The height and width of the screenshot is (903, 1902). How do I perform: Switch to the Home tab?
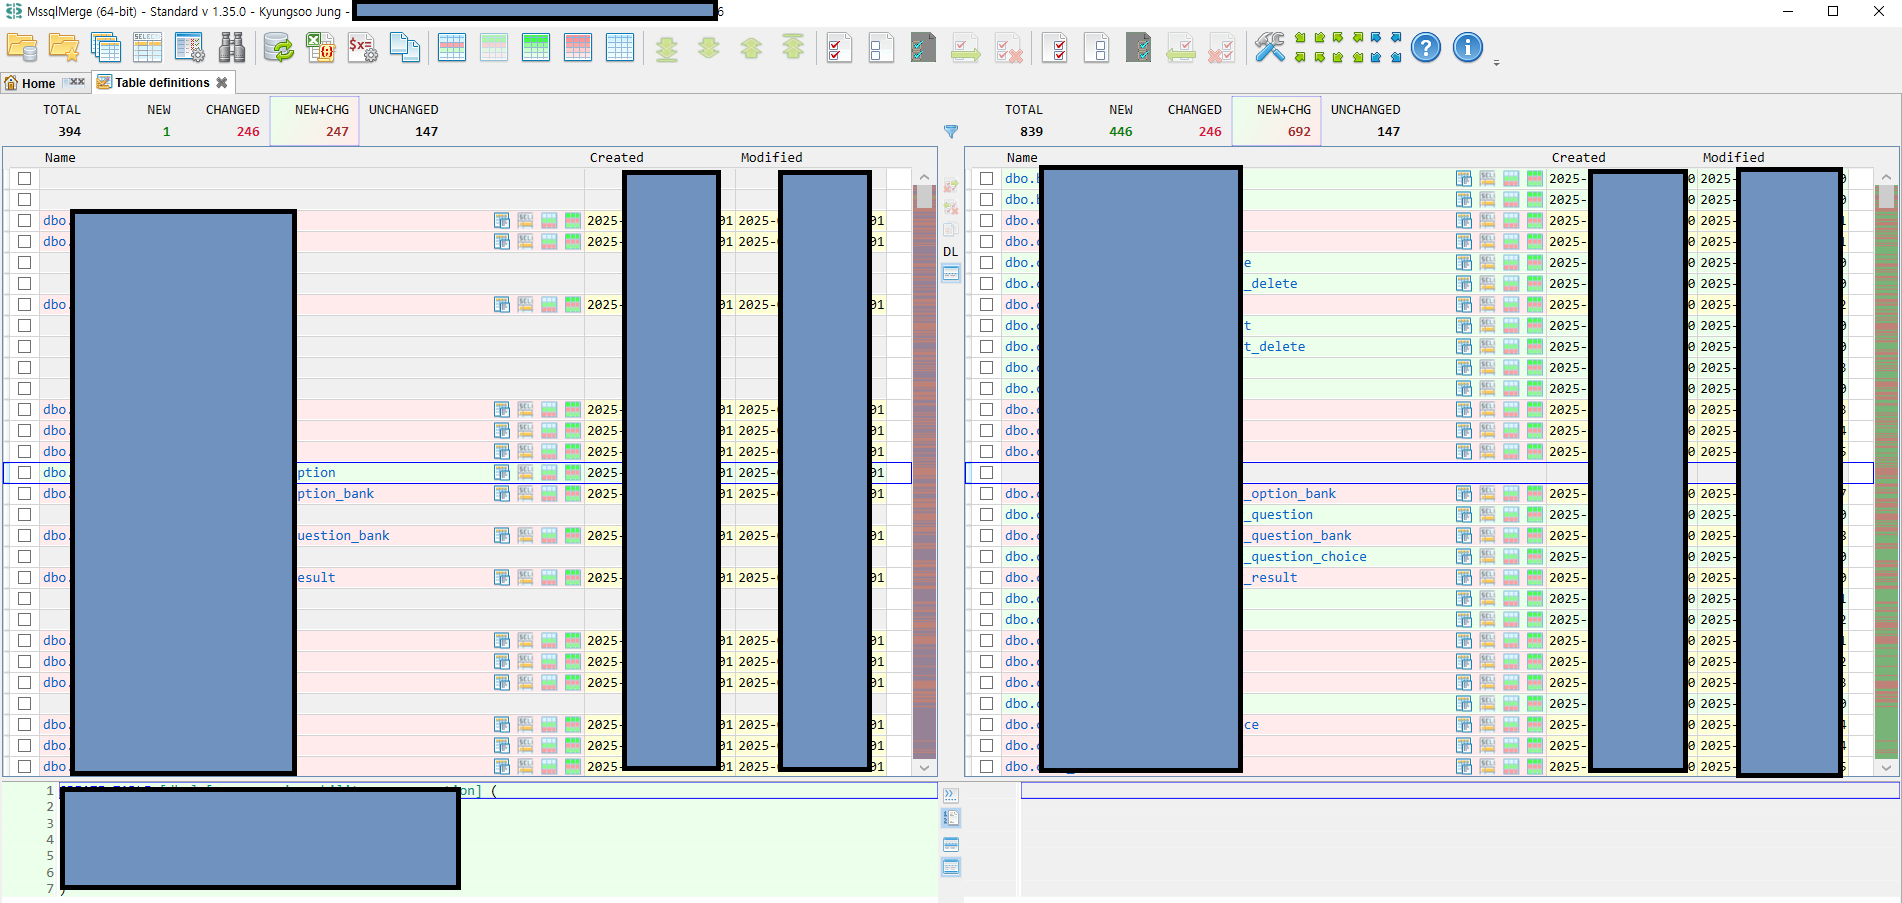[x=30, y=83]
